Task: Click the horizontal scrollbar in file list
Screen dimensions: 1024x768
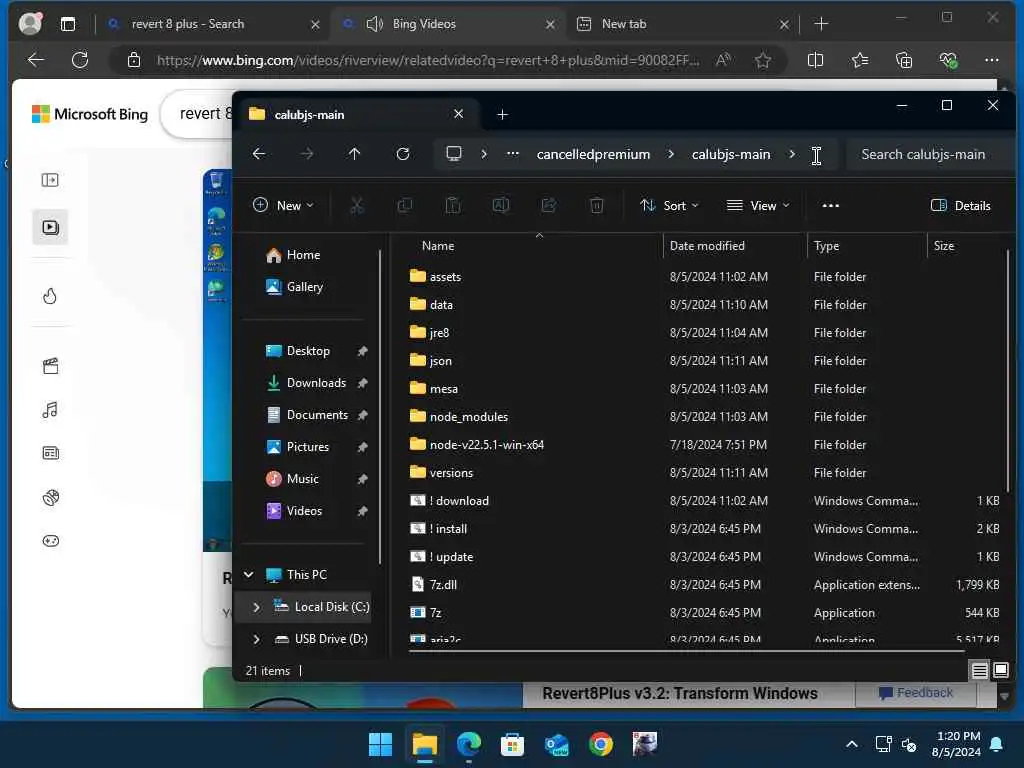Action: click(686, 651)
